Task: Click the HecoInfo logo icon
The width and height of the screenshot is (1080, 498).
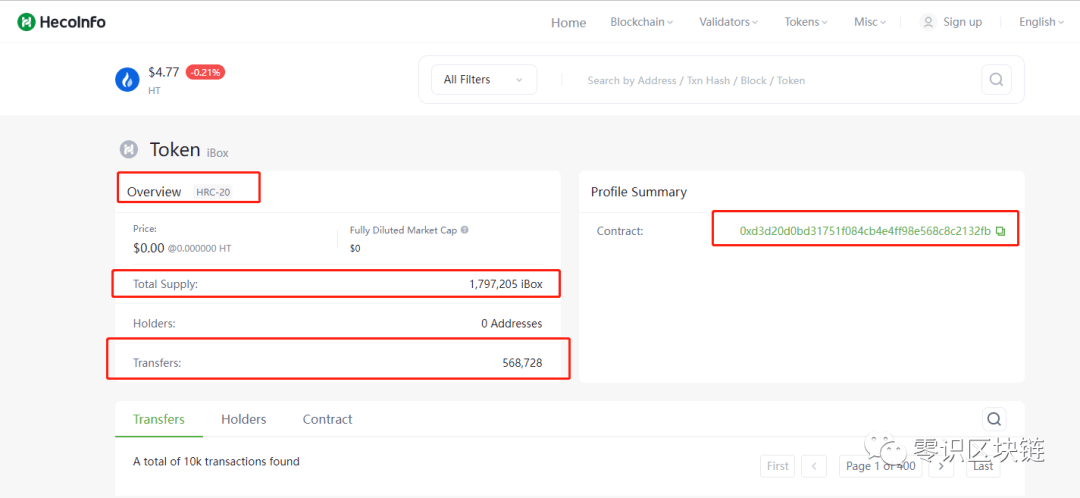Action: (x=26, y=22)
